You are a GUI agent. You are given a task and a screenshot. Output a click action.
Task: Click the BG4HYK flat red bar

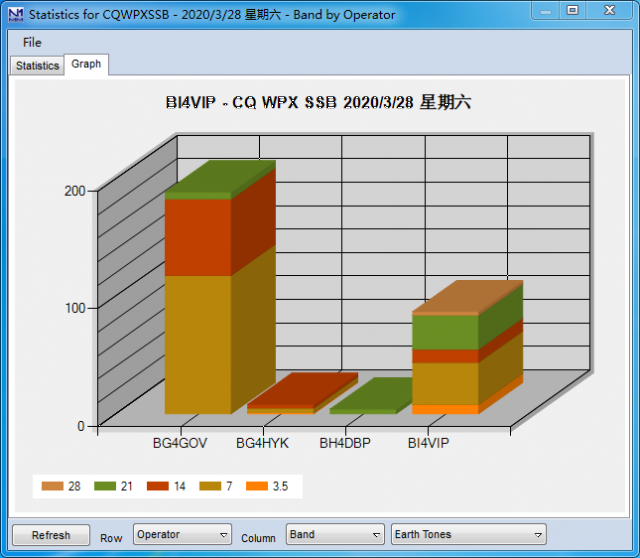(x=303, y=389)
